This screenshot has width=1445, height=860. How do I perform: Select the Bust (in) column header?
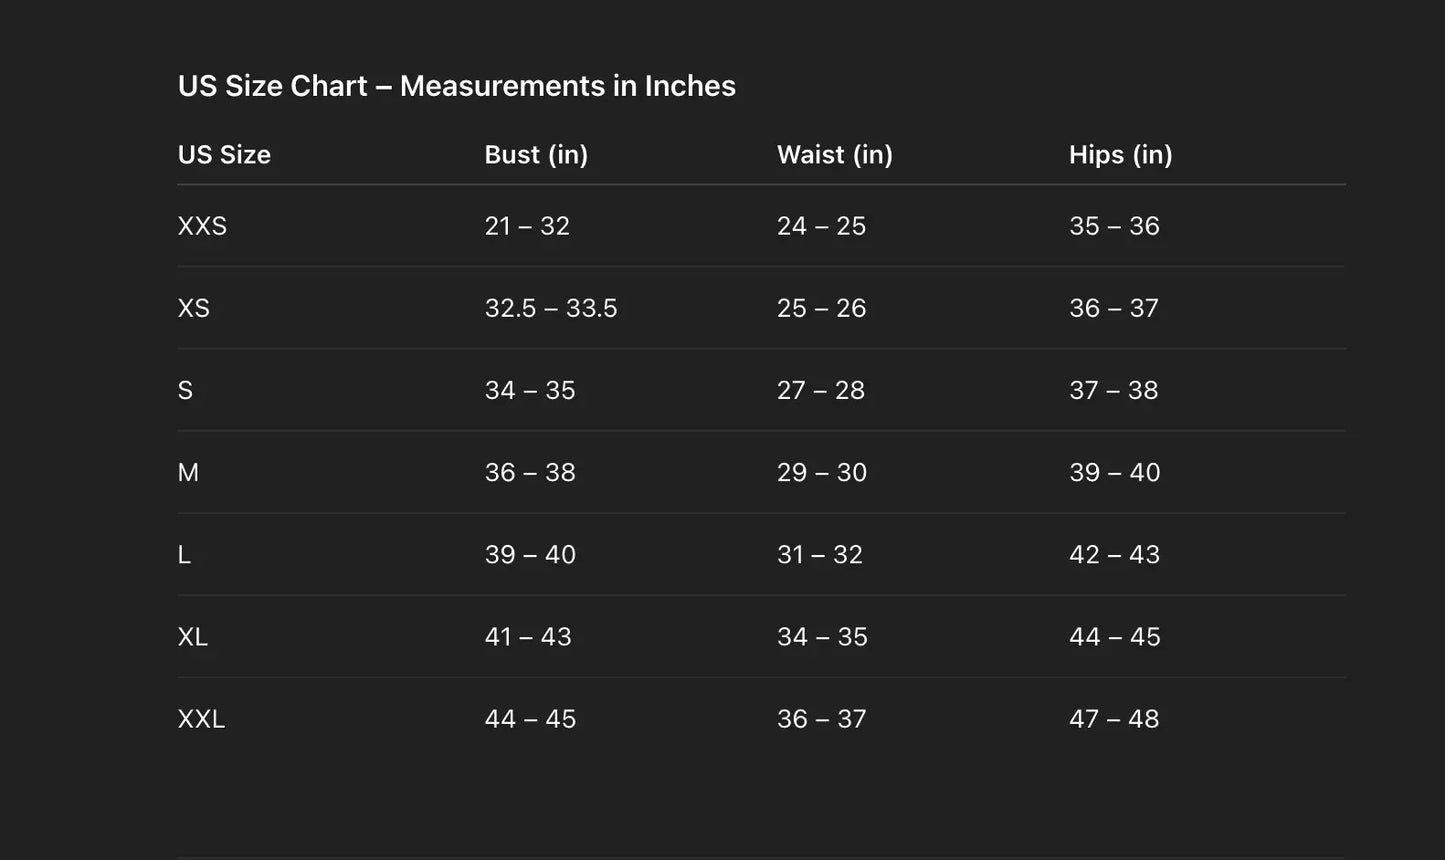[536, 155]
